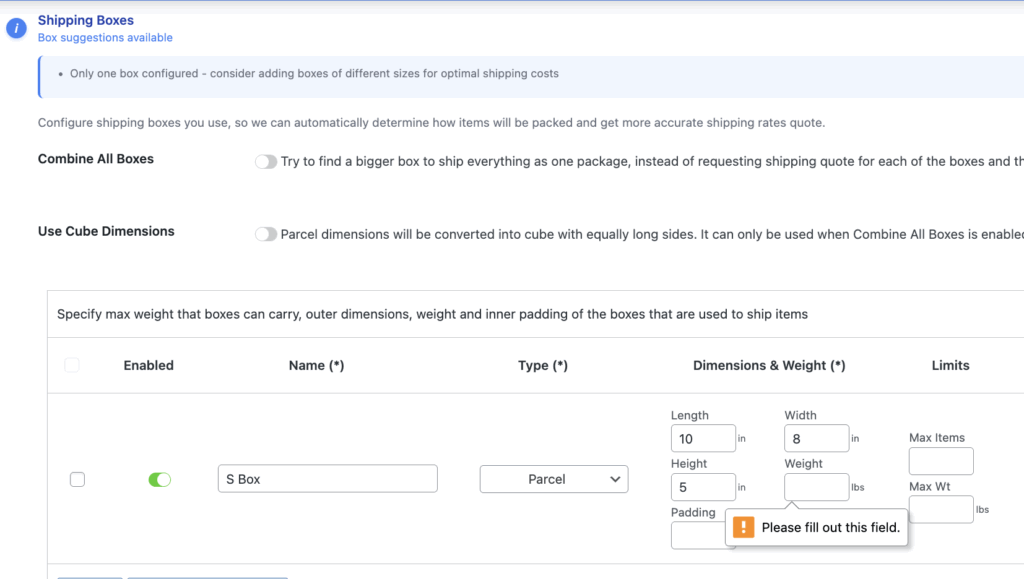1024x579 pixels.
Task: Click the "Please fill out this field" tooltip
Action: coord(830,527)
